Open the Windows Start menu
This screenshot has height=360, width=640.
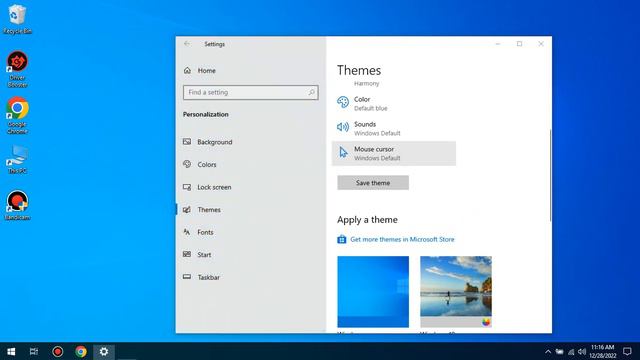pyautogui.click(x=11, y=351)
